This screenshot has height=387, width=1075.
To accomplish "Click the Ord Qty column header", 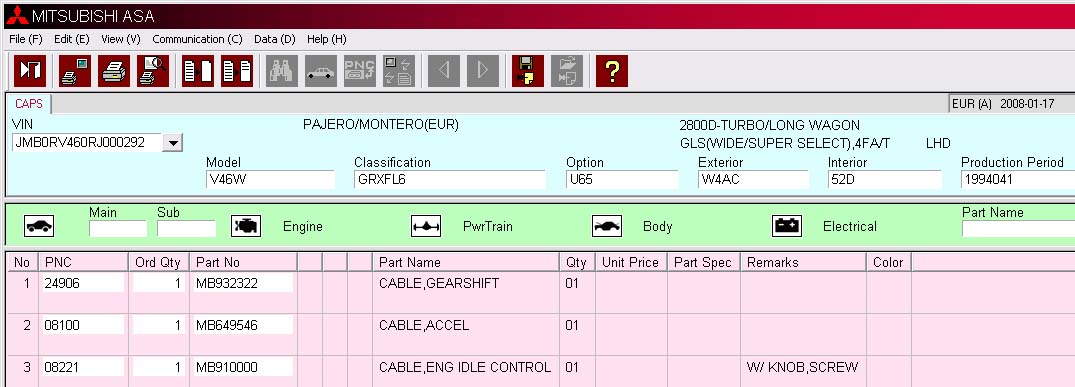I will [x=158, y=262].
